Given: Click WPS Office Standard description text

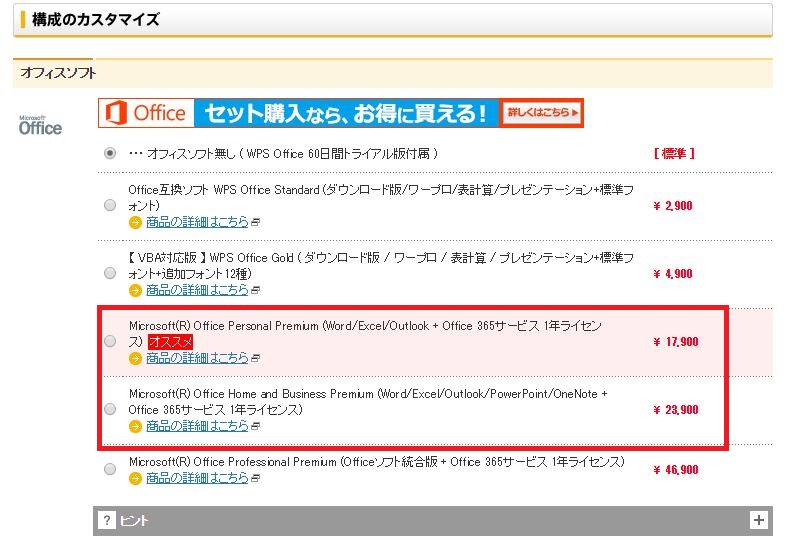Looking at the screenshot, I should click(x=381, y=198).
